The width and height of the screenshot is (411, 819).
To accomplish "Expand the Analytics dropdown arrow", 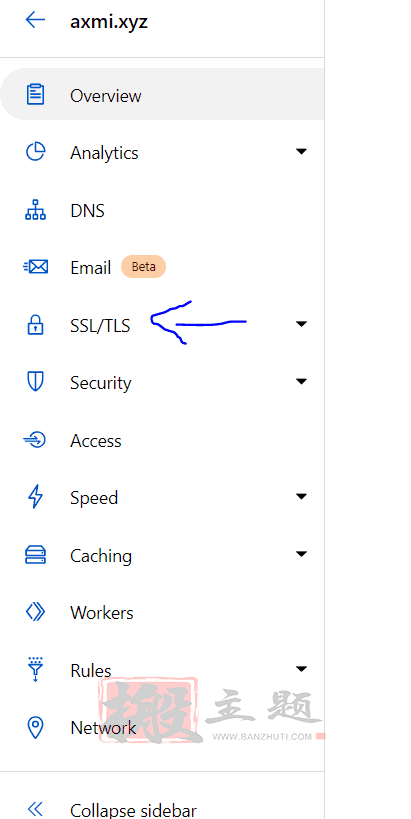I will (x=301, y=151).
